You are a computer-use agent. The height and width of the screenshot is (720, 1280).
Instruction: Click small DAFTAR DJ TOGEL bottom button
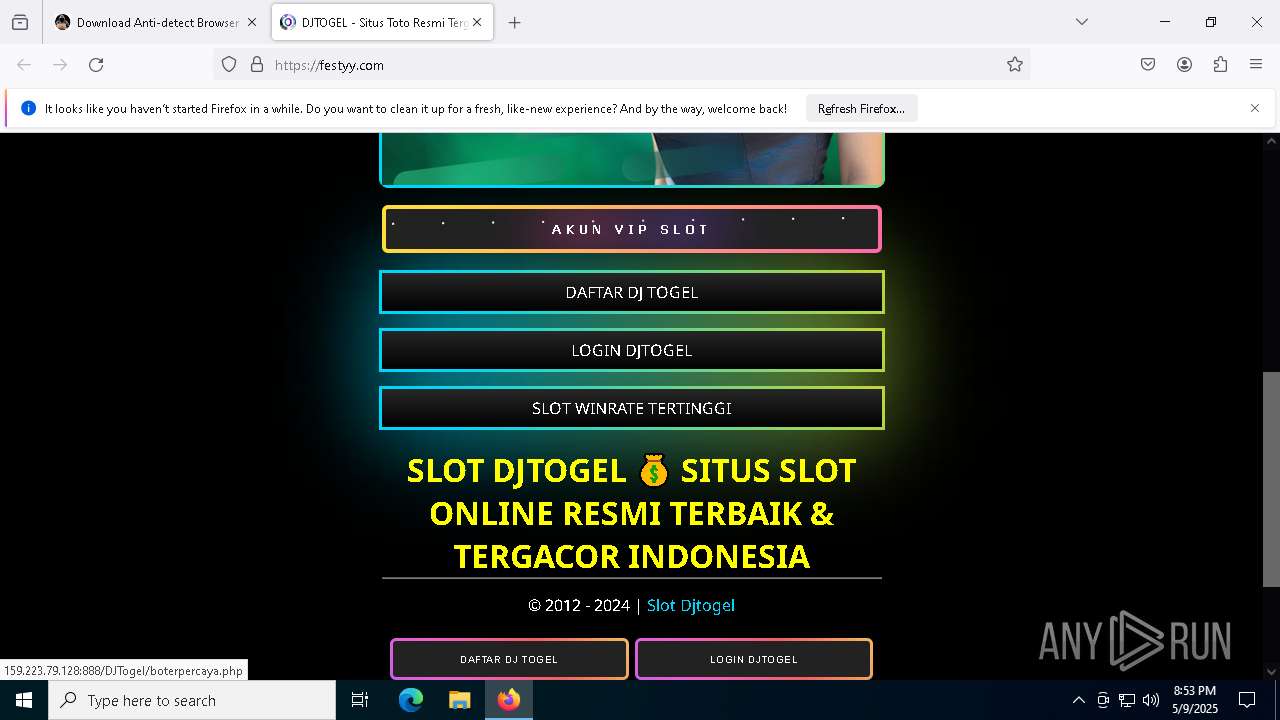(x=509, y=659)
